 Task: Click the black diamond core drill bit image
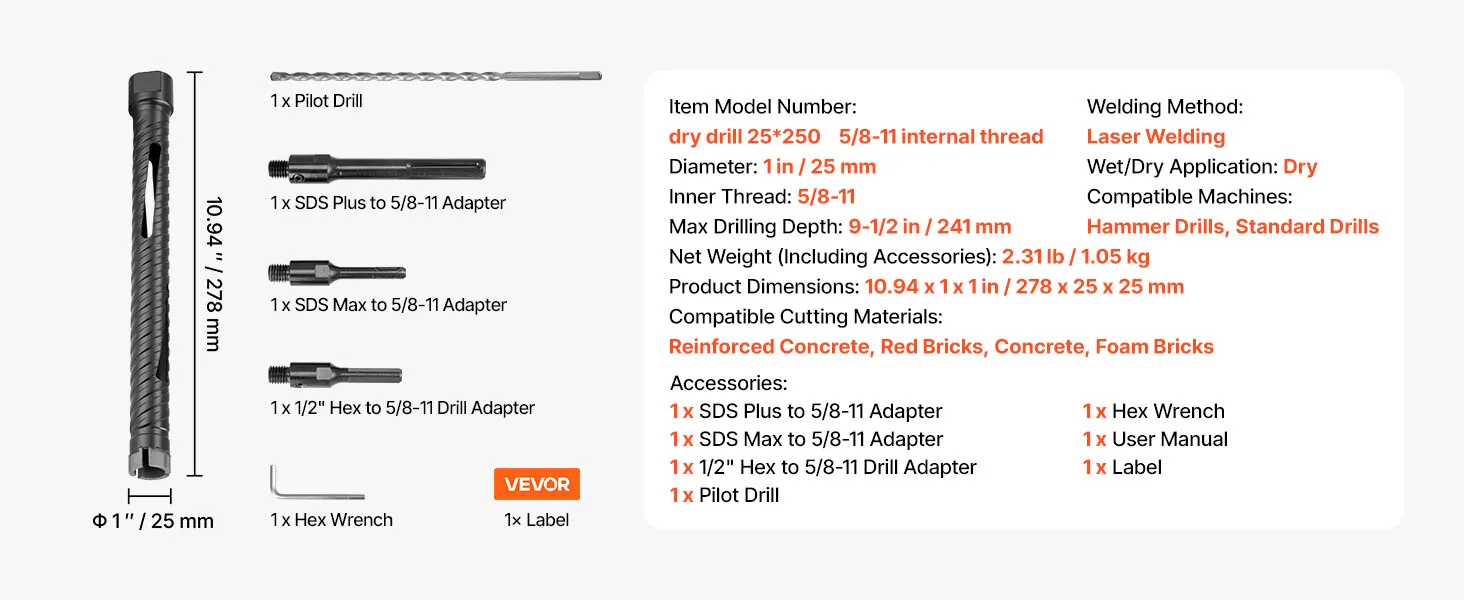point(150,275)
